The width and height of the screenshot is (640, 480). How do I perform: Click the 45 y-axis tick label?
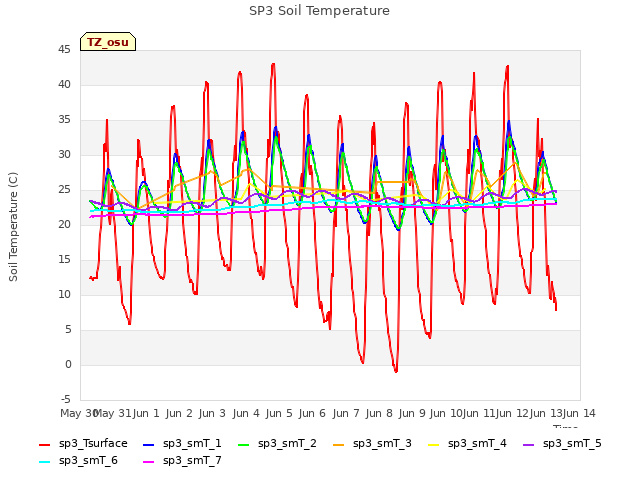64,50
